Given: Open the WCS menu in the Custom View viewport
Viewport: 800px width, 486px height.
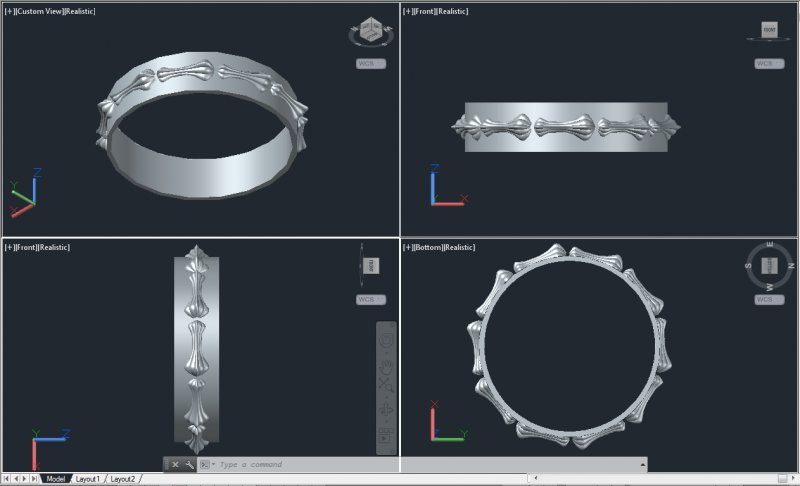Looking at the screenshot, I should click(x=371, y=63).
